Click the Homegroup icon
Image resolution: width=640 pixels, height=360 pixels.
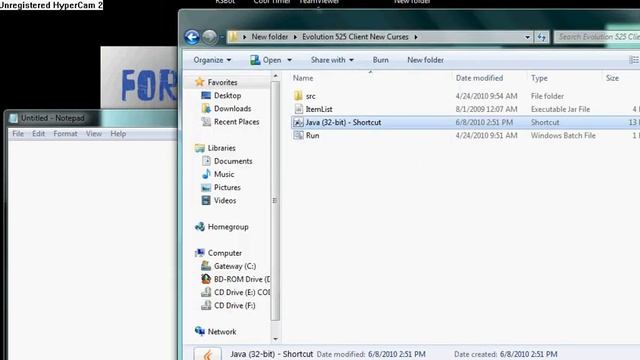pos(200,227)
